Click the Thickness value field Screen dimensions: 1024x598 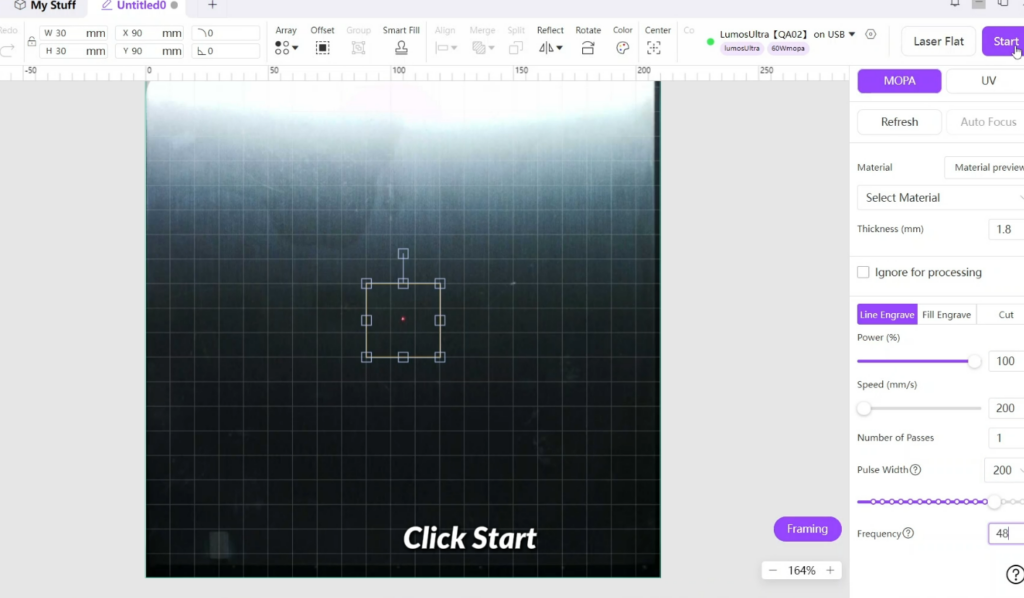coord(1006,229)
